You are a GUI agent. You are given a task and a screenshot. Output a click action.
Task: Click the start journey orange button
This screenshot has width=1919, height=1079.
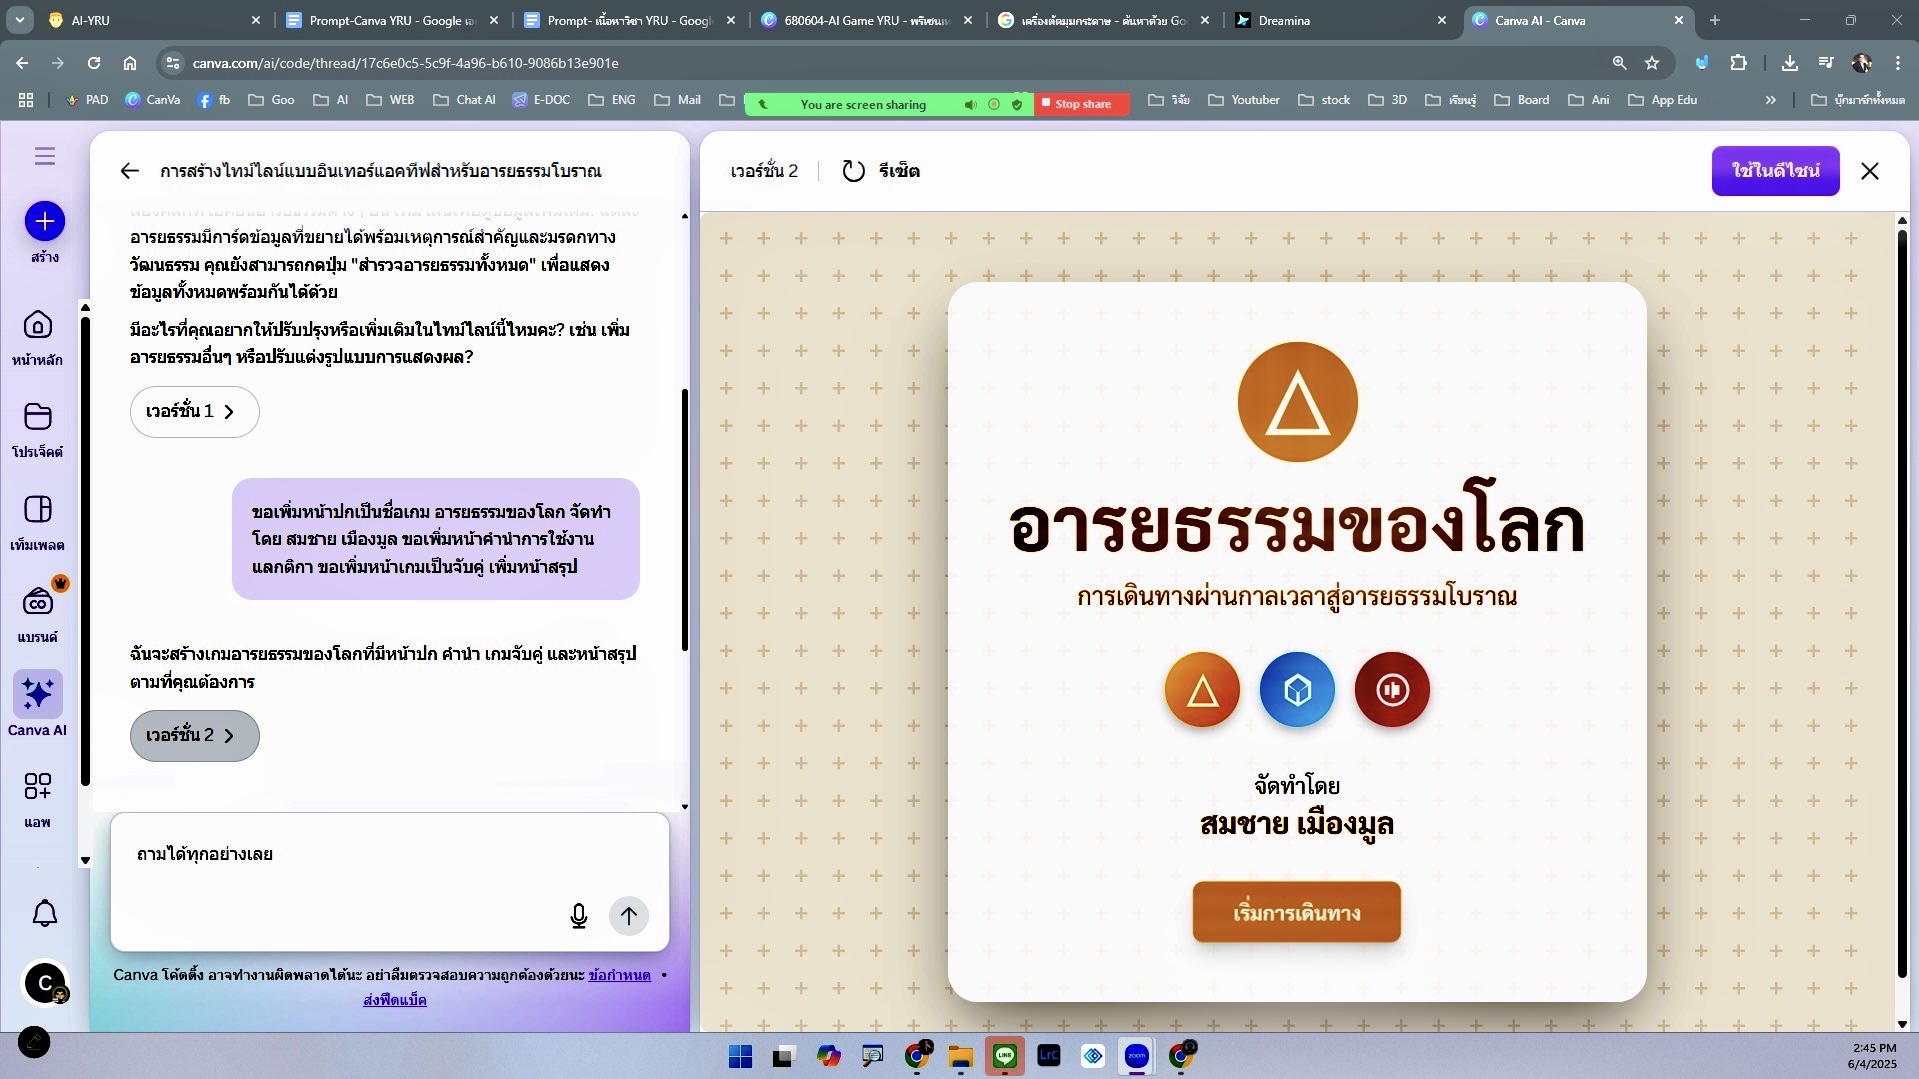tap(1296, 912)
